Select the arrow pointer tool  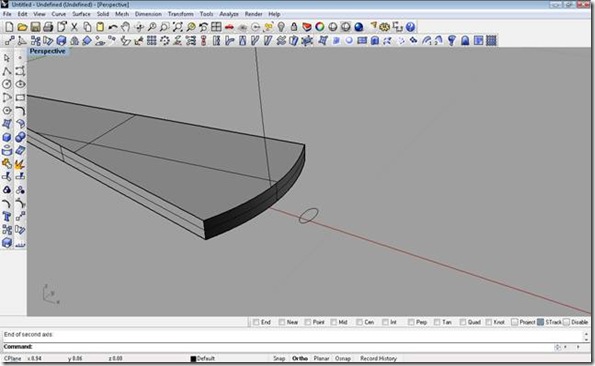[7, 58]
